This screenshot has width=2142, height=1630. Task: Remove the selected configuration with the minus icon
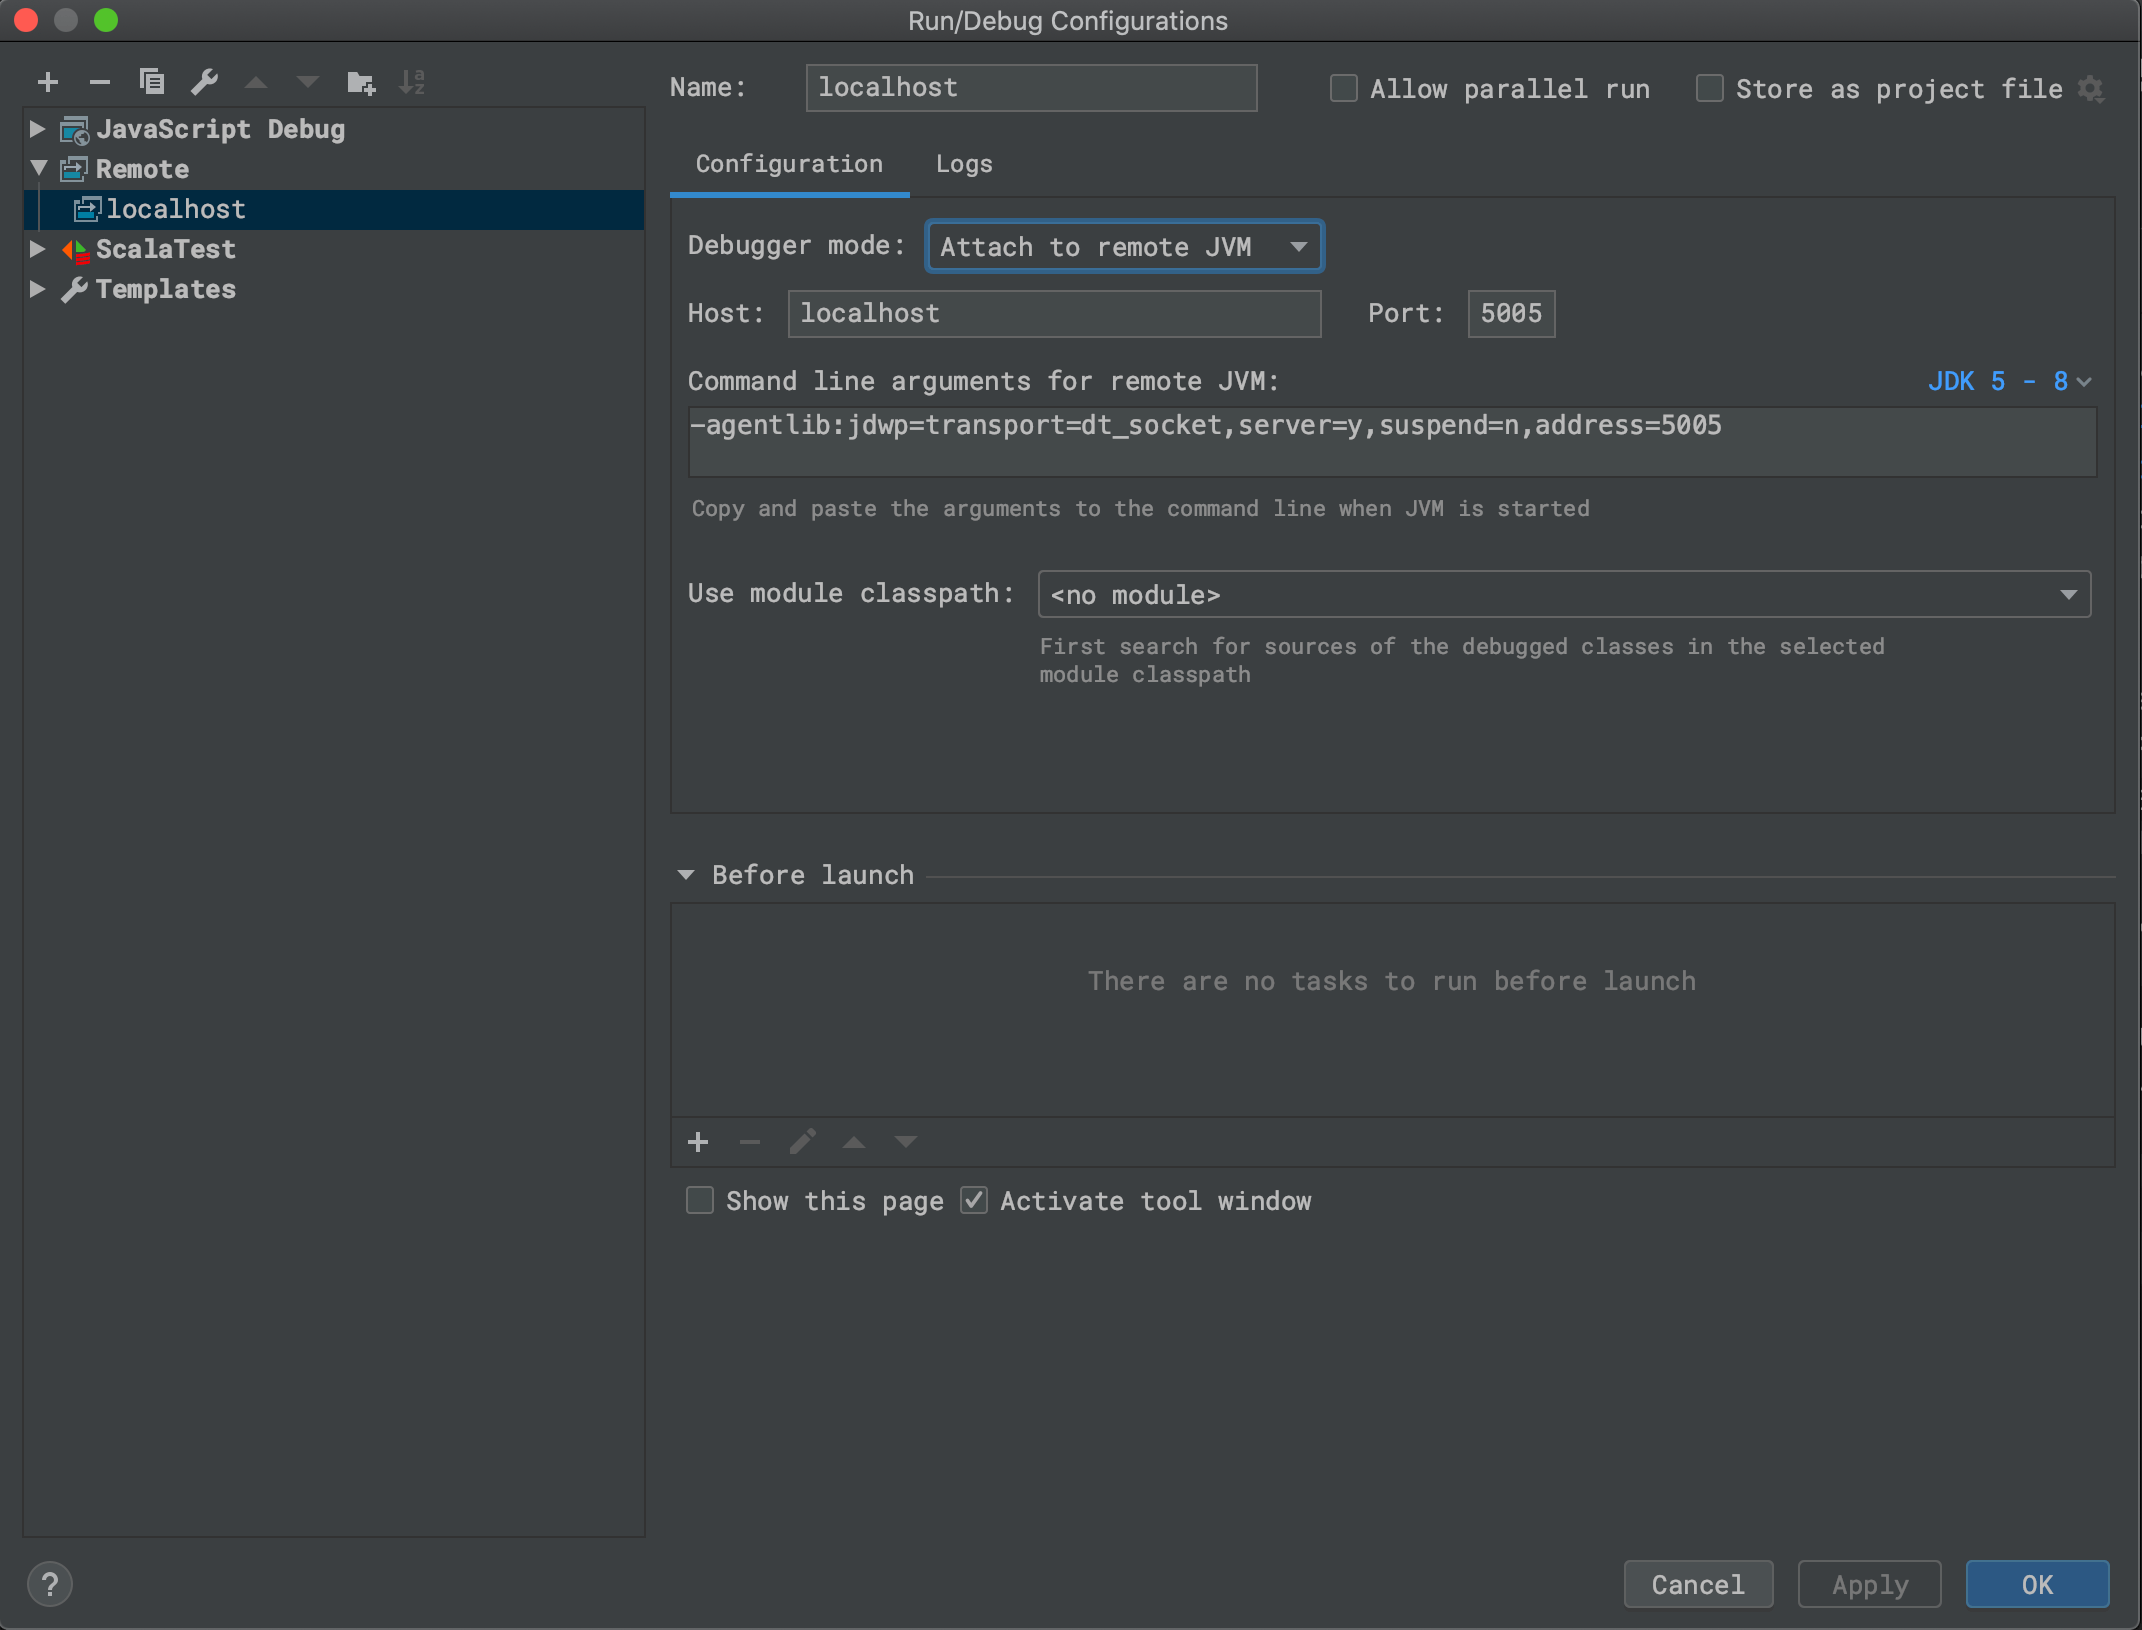(99, 82)
